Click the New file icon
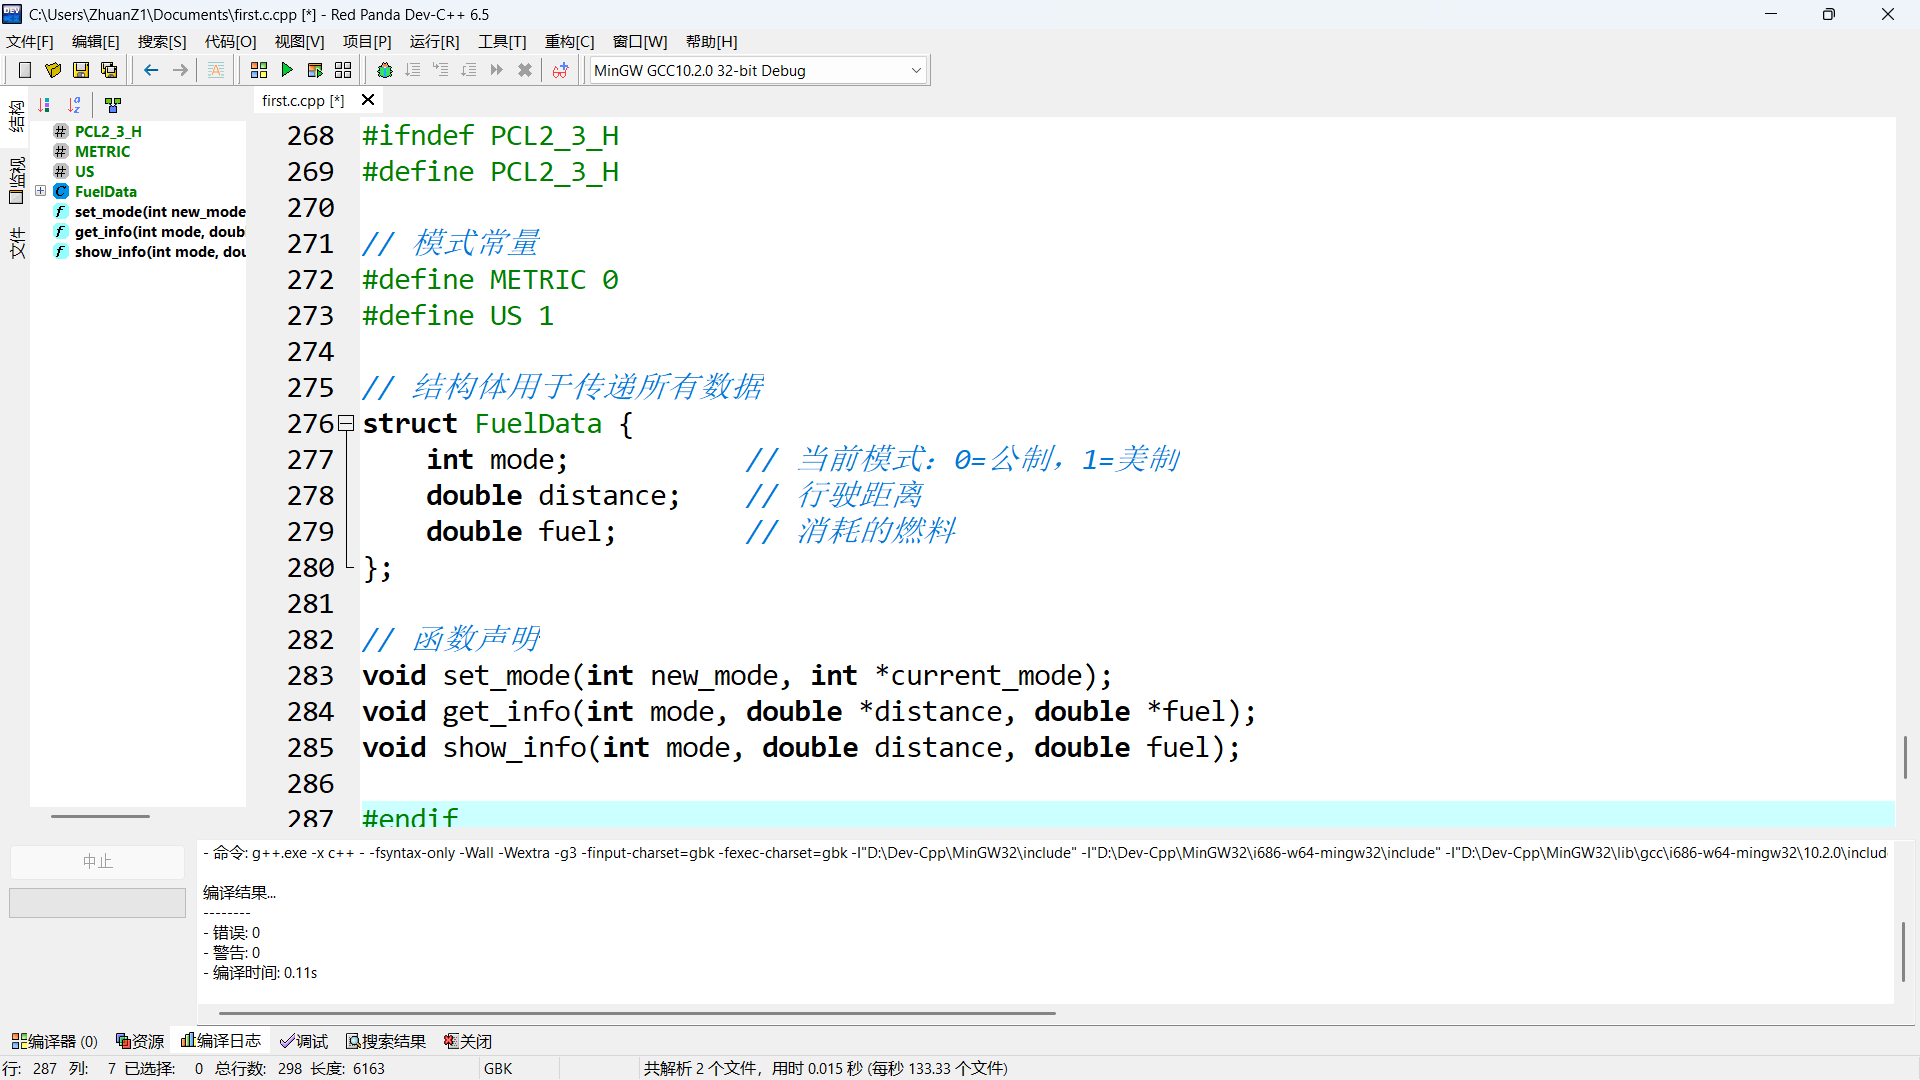This screenshot has width=1920, height=1080. pos(25,70)
